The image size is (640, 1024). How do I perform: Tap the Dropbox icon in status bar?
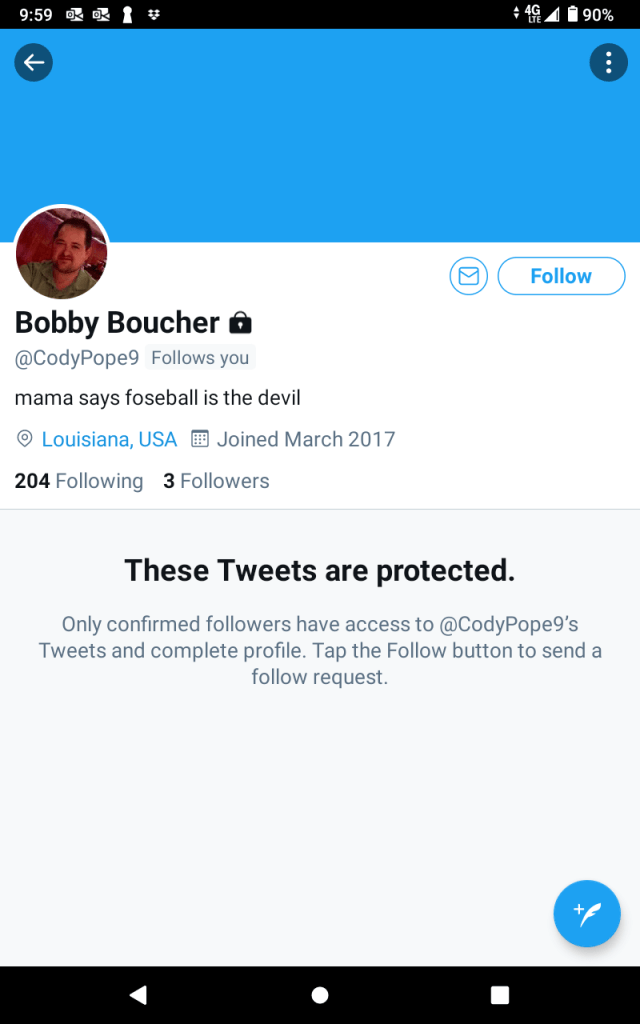pyautogui.click(x=154, y=14)
